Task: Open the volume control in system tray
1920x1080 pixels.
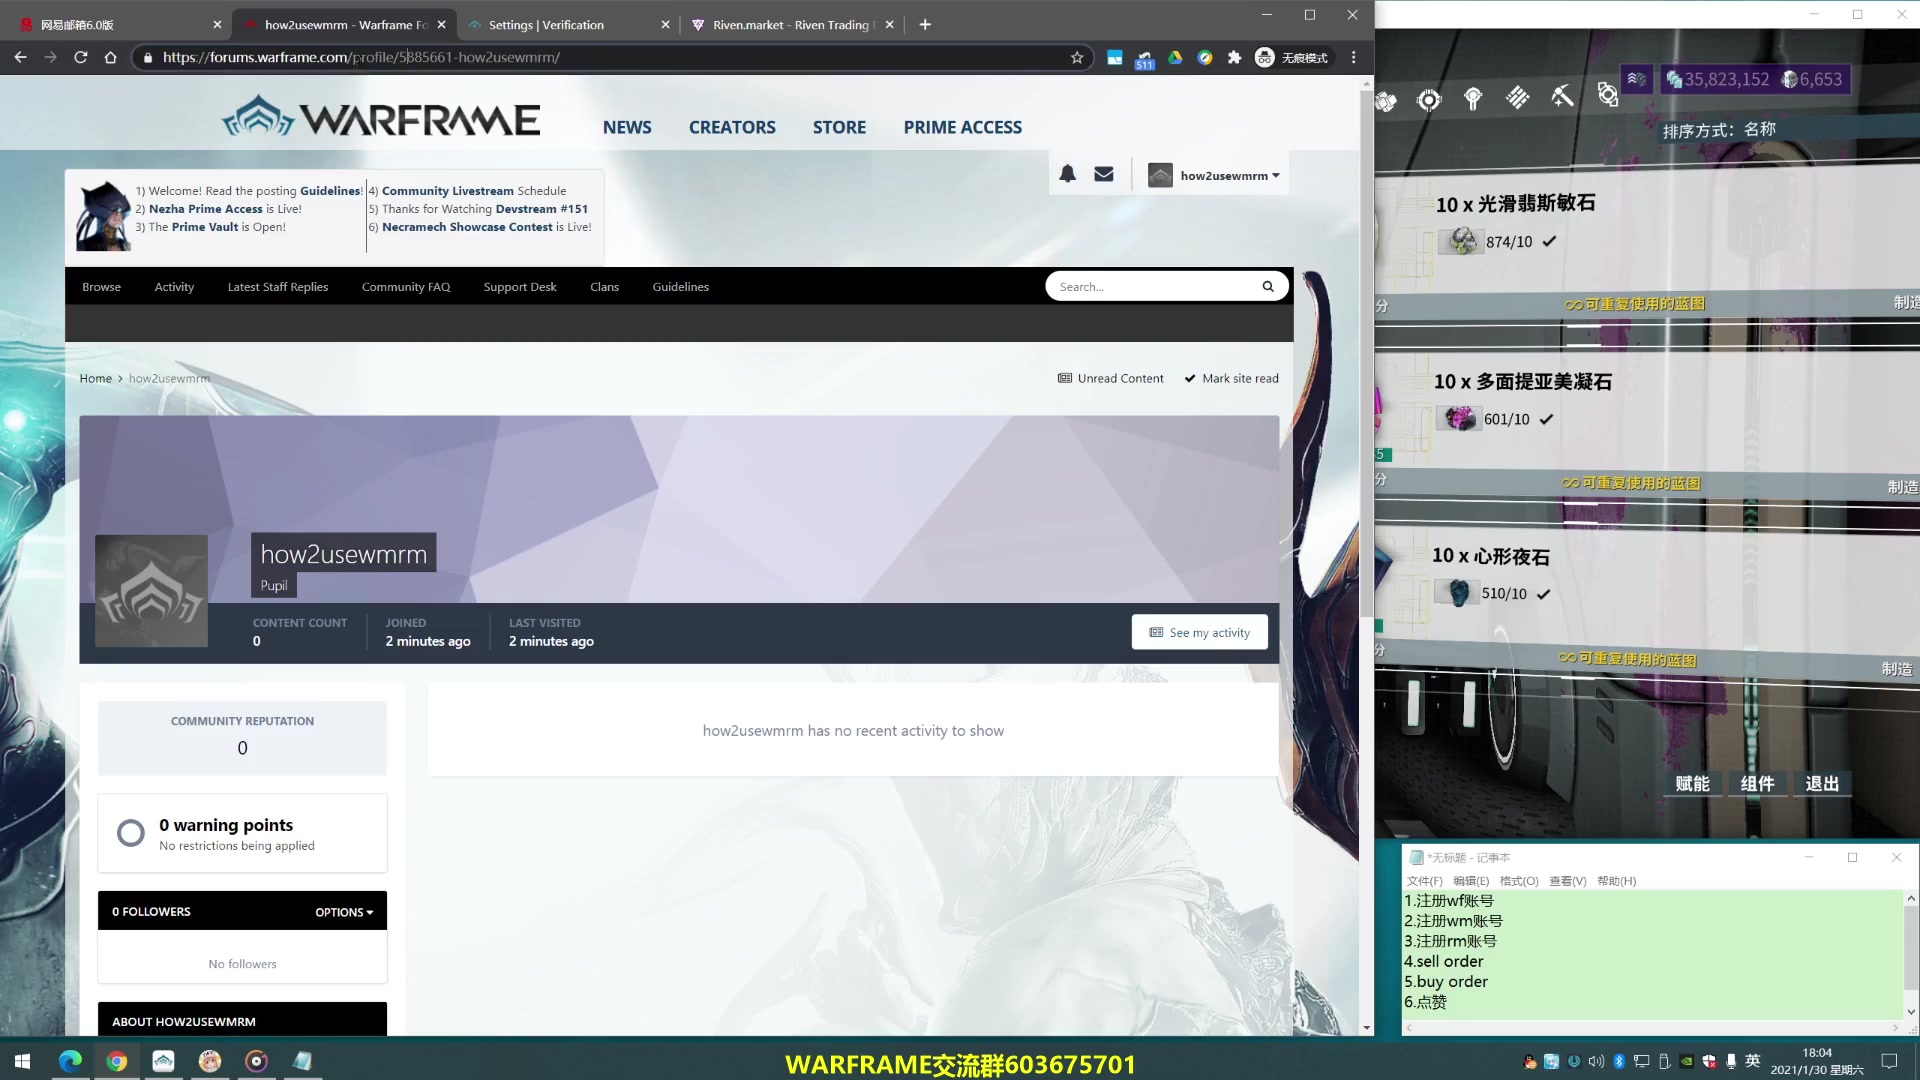Action: click(x=1596, y=1061)
